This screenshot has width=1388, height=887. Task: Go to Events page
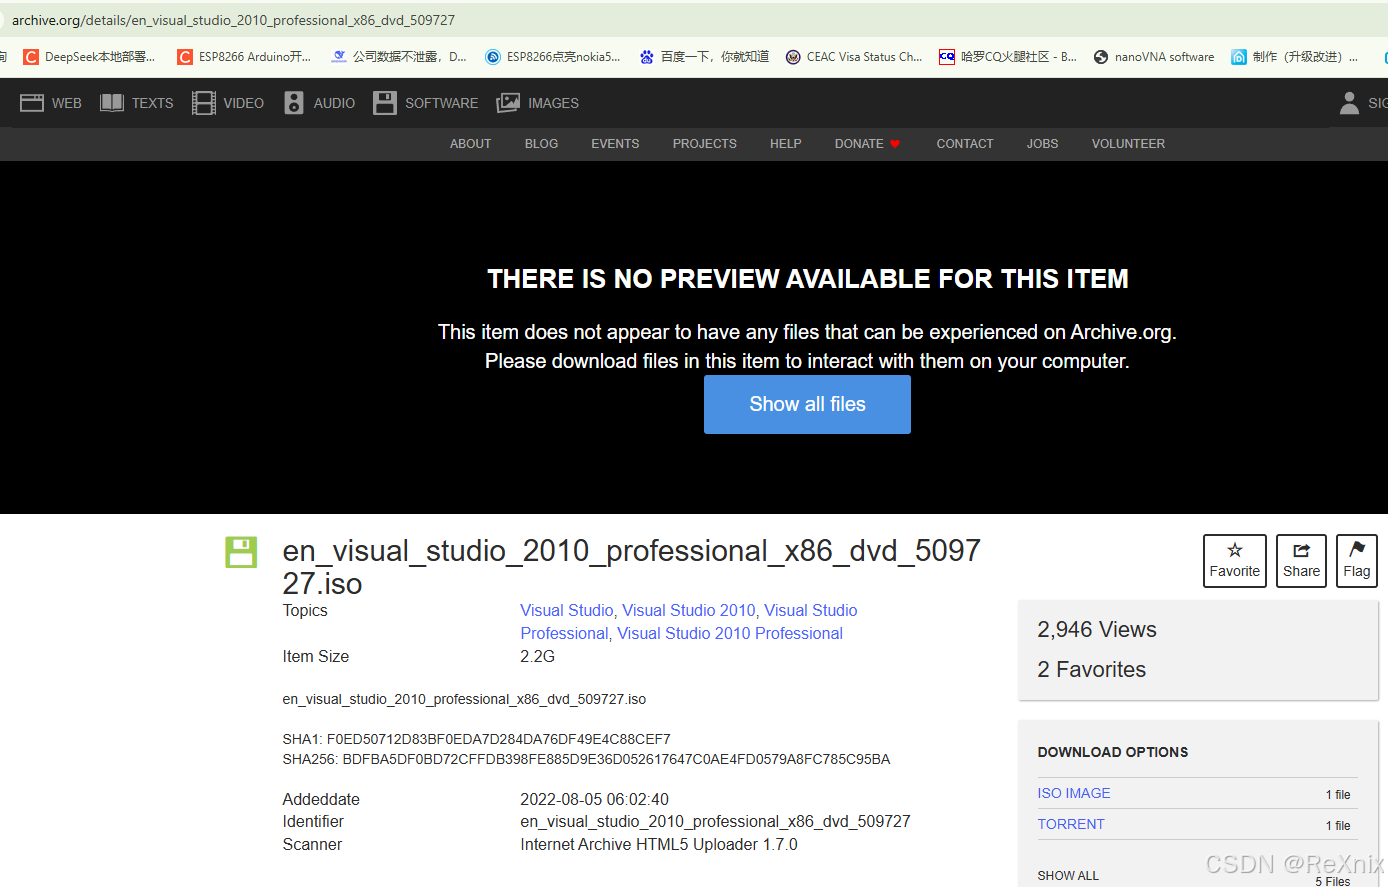615,144
